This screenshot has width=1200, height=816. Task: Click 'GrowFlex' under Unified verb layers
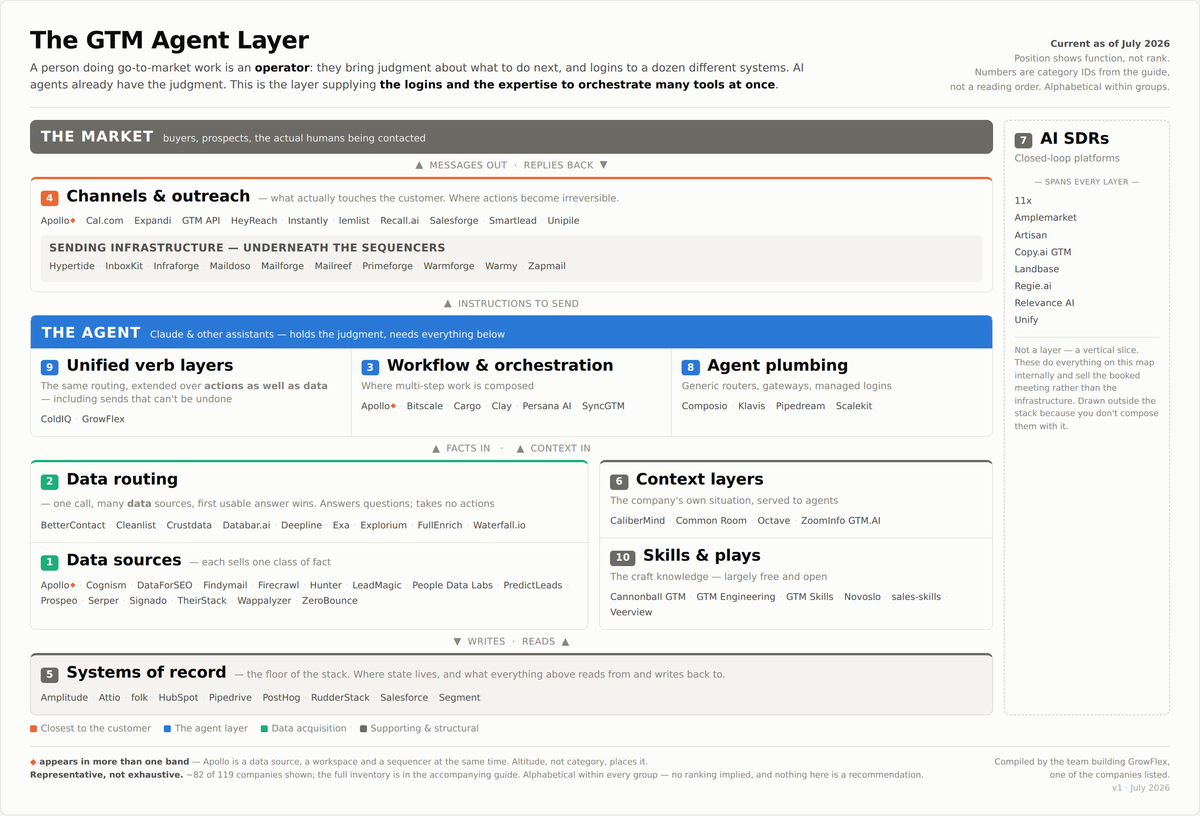103,420
